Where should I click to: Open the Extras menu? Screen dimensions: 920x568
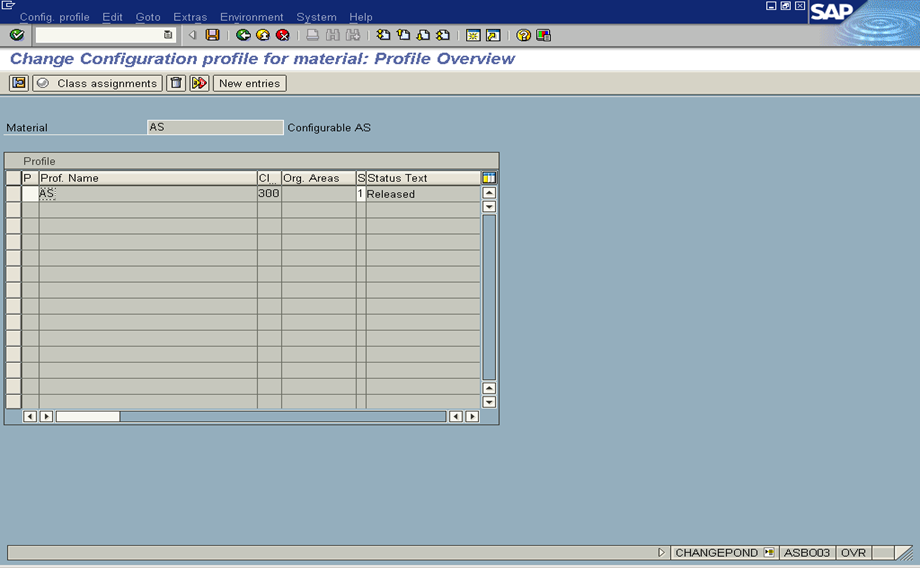pos(190,17)
